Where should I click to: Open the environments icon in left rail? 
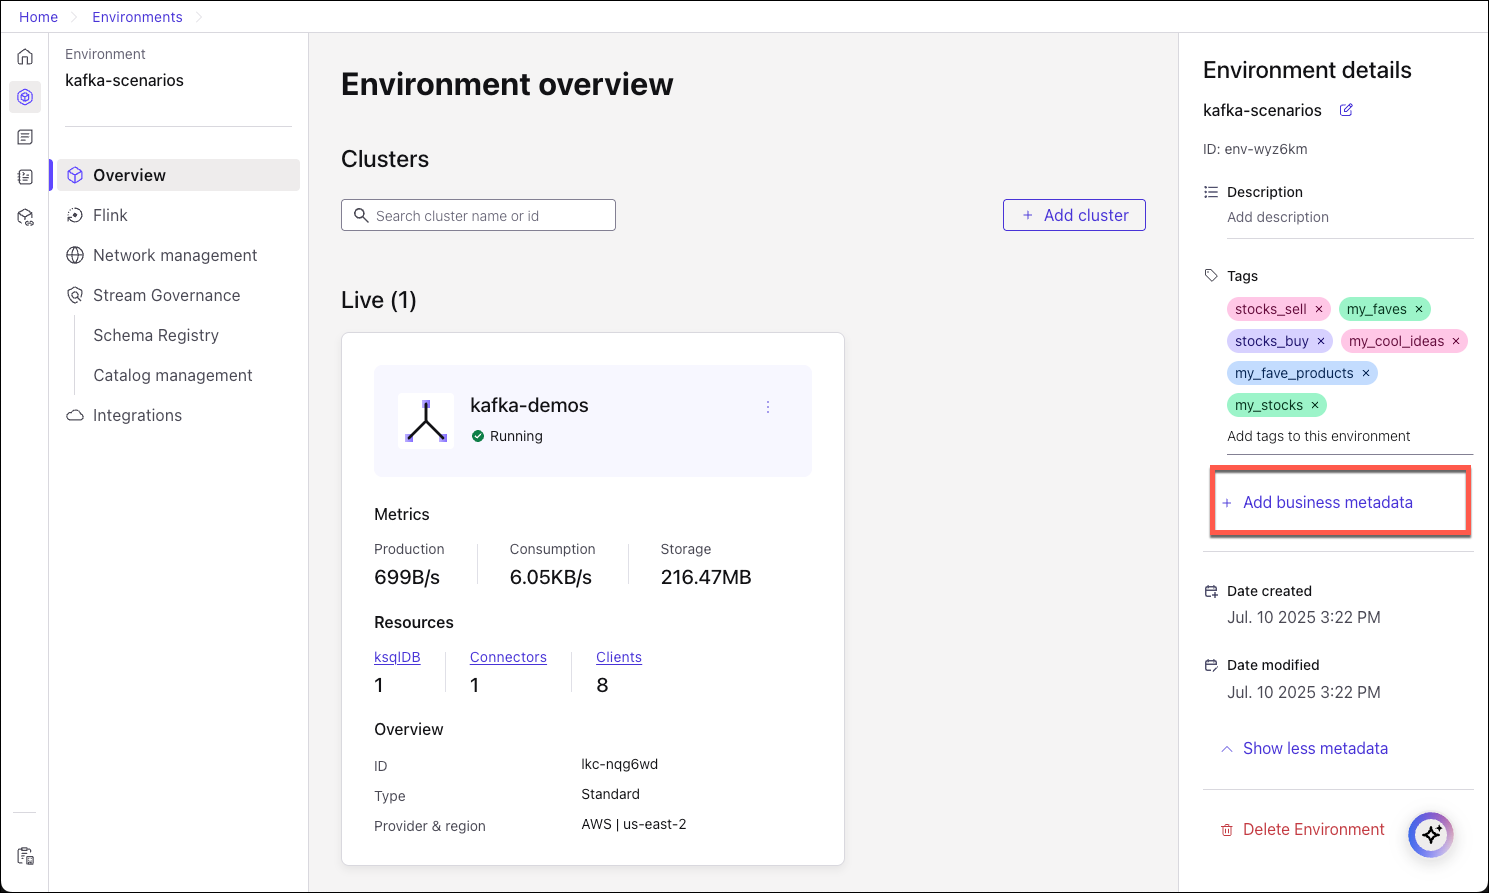pyautogui.click(x=25, y=97)
